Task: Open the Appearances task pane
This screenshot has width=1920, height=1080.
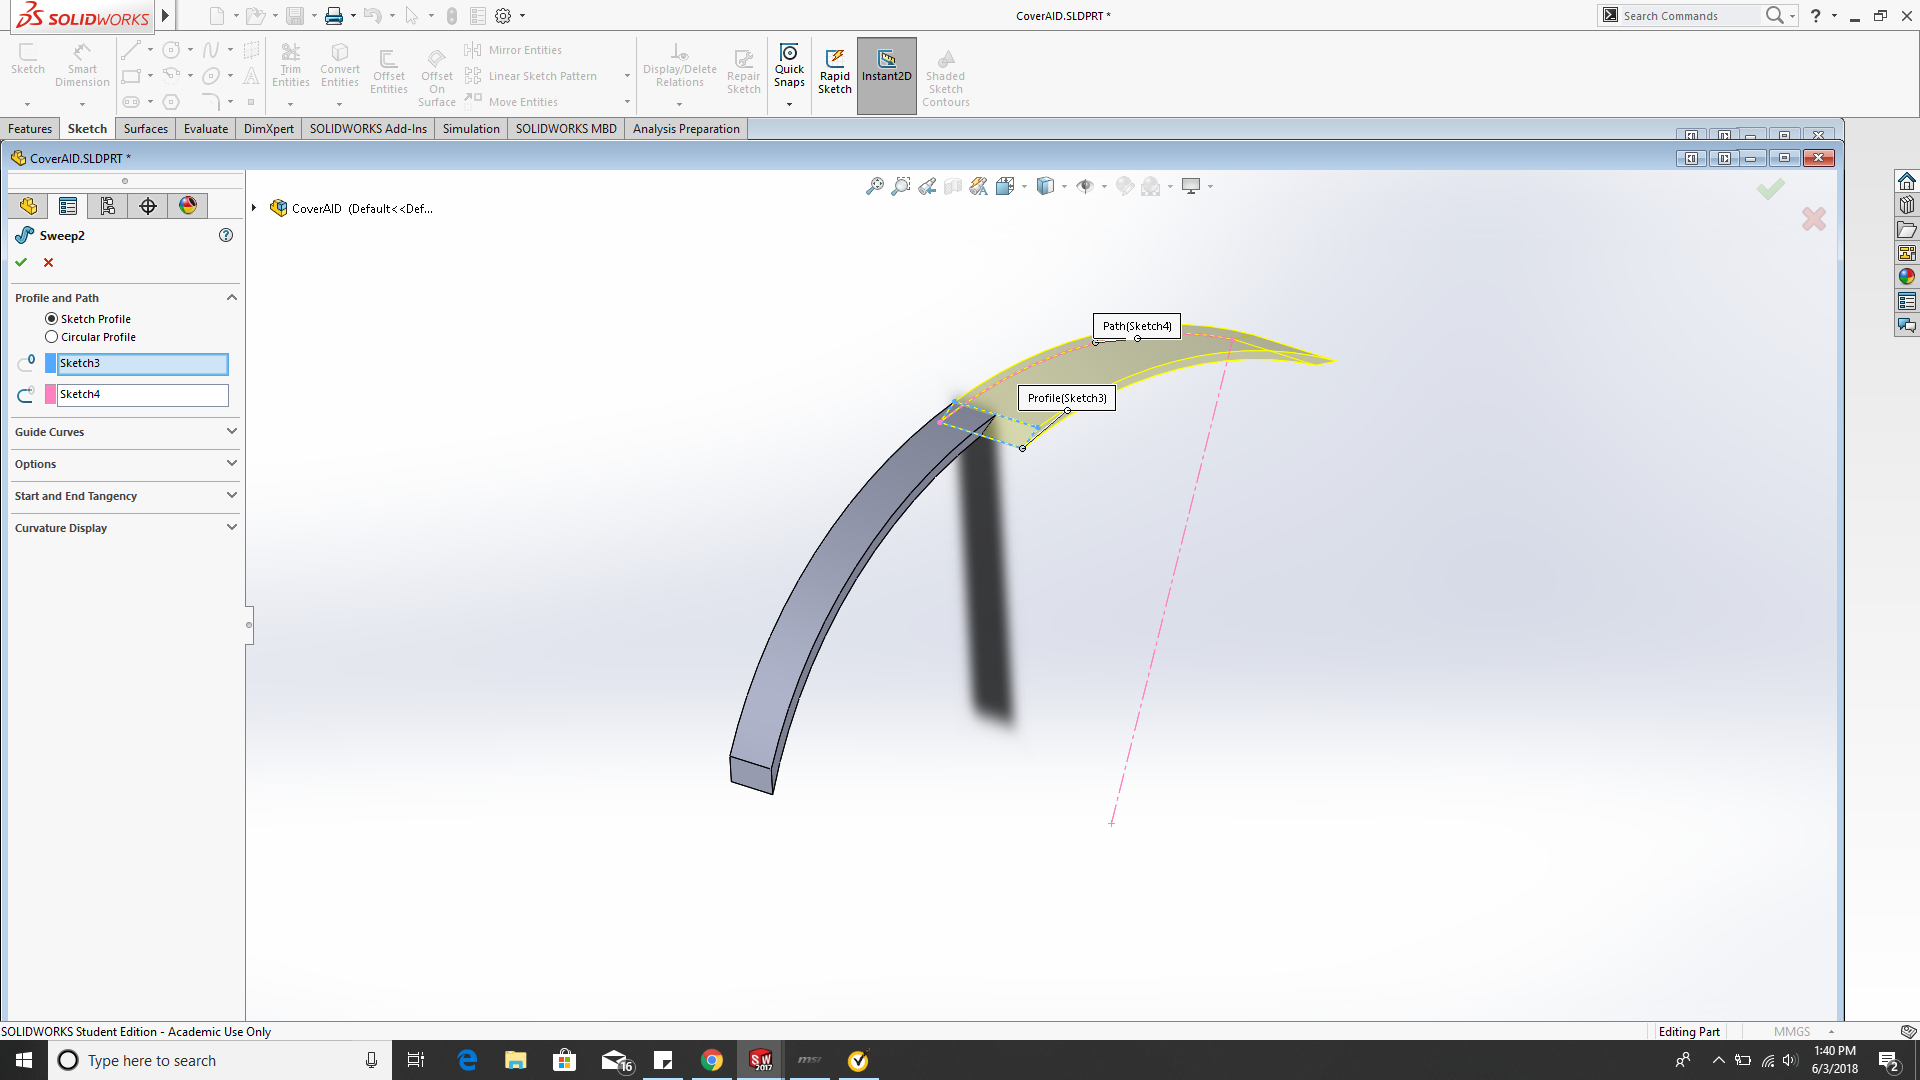Action: click(x=1907, y=277)
